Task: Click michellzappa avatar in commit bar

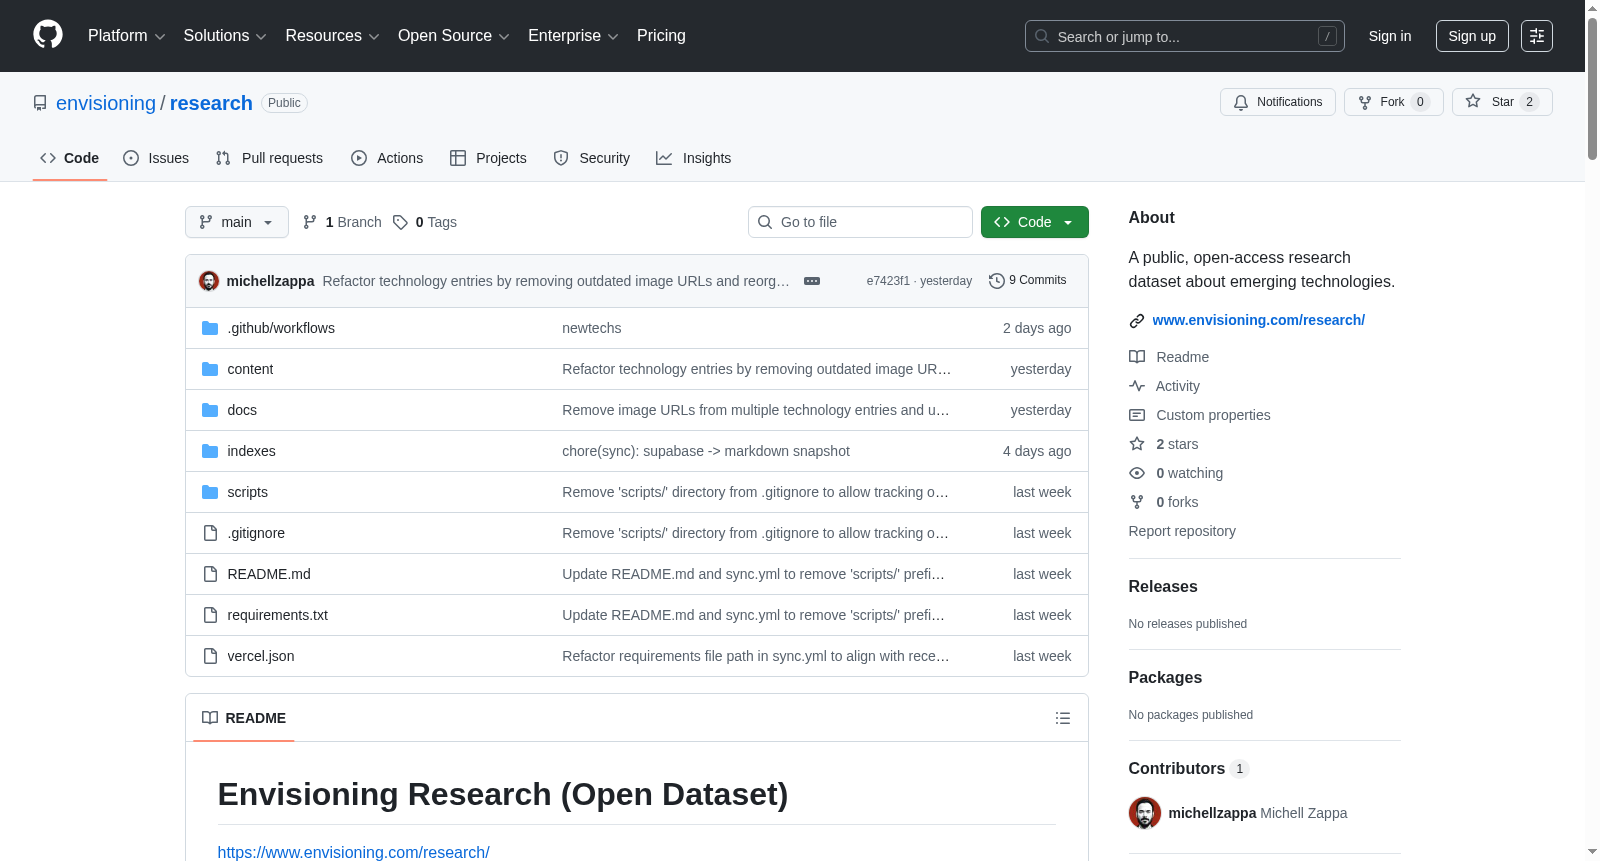Action: [x=209, y=281]
